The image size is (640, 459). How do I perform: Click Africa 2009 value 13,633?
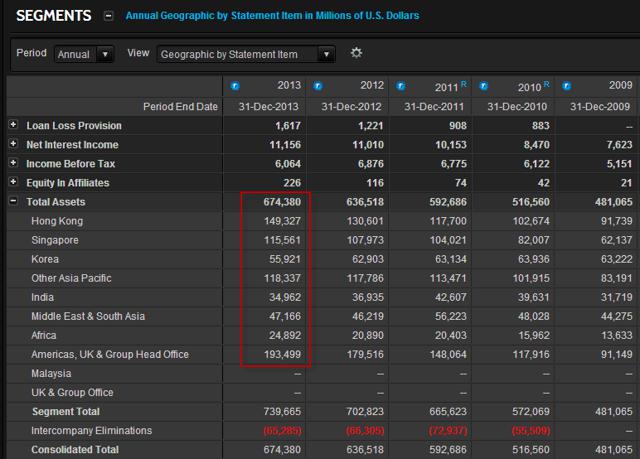(x=616, y=335)
